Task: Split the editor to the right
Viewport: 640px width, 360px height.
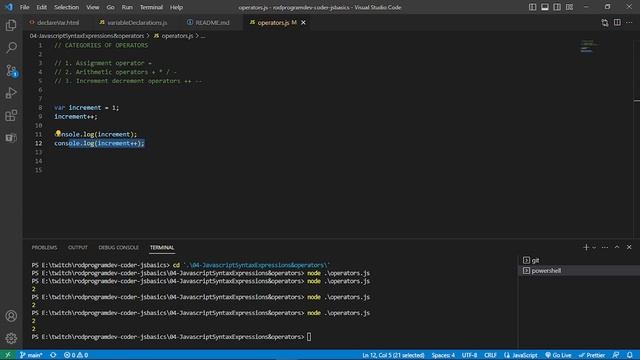Action: pos(617,23)
